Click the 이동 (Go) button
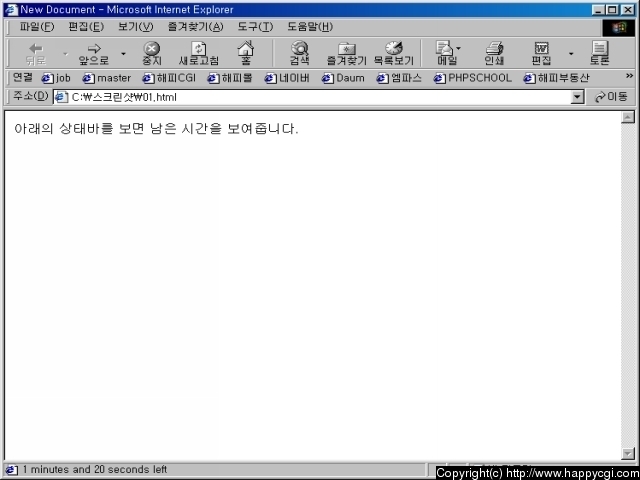The height and width of the screenshot is (480, 640). [x=611, y=97]
